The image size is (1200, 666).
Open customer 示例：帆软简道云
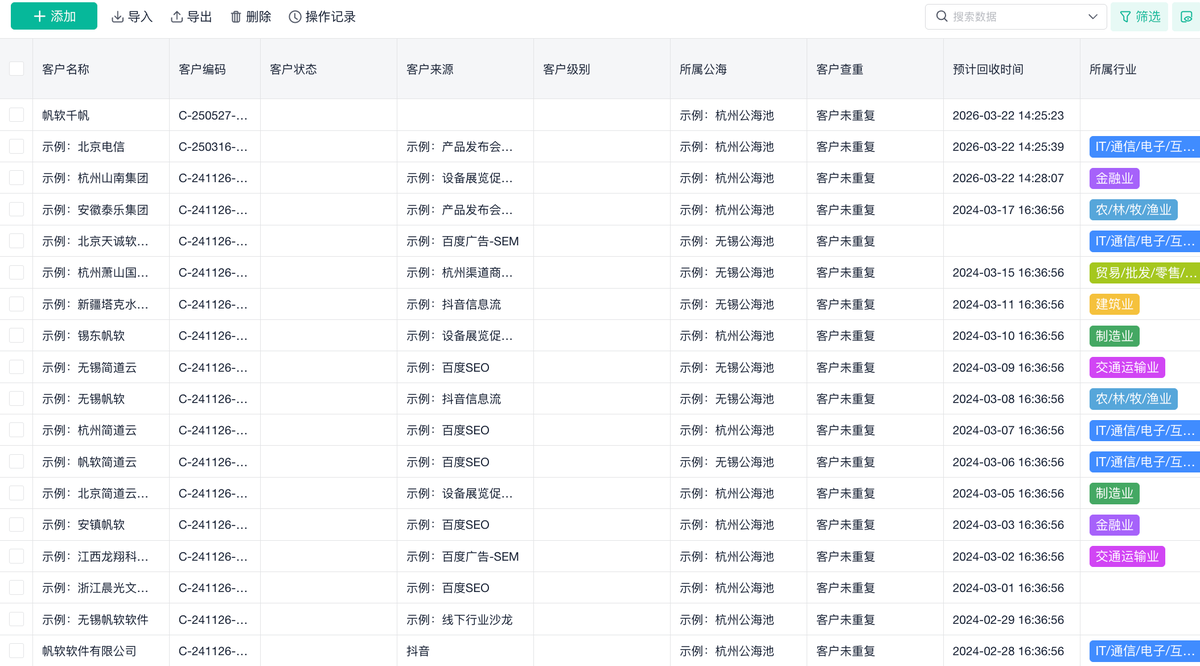89,462
